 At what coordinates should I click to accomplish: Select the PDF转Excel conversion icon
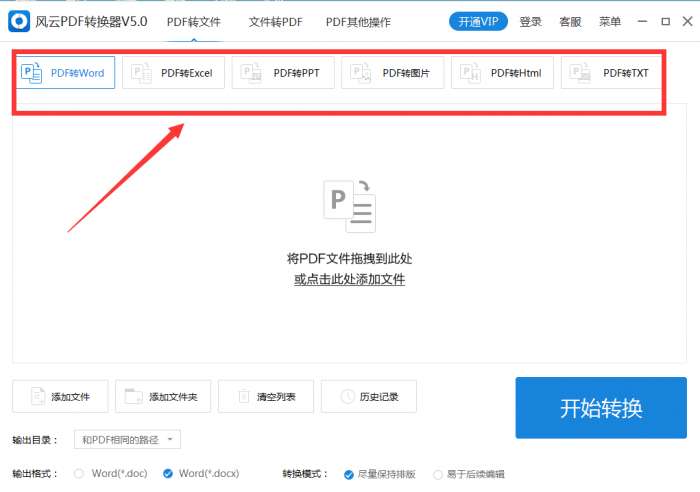(141, 72)
